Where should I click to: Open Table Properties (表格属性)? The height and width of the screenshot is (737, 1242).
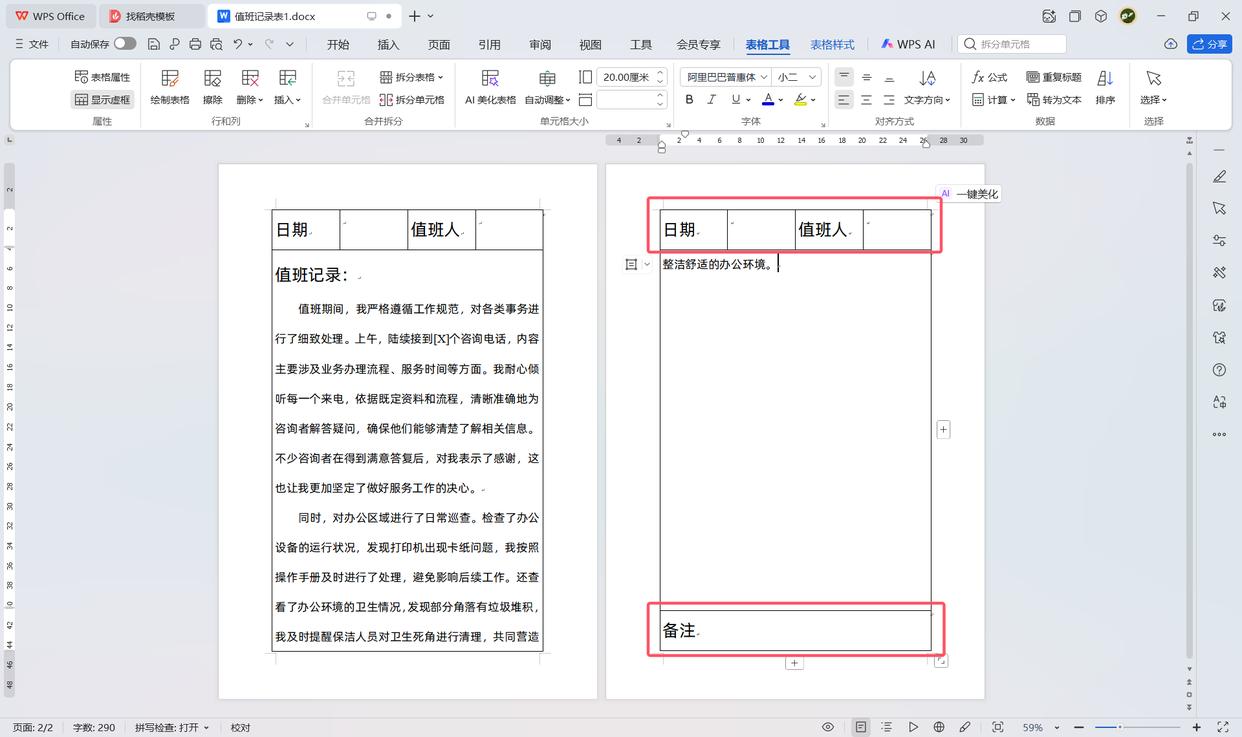point(102,77)
